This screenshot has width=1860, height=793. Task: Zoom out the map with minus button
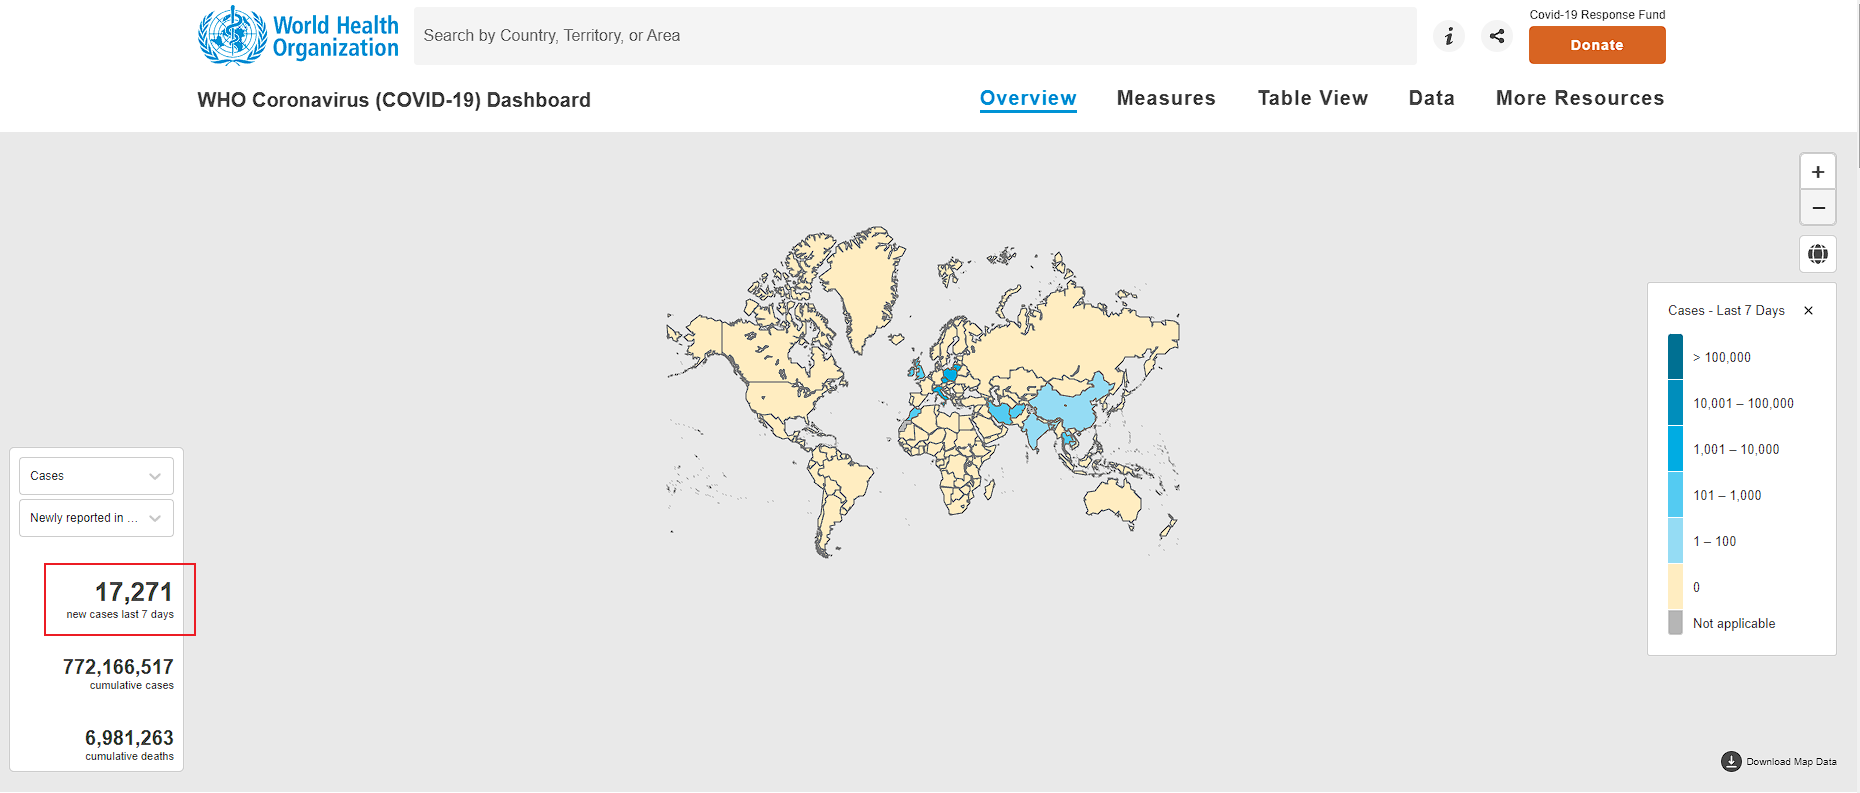tap(1818, 208)
